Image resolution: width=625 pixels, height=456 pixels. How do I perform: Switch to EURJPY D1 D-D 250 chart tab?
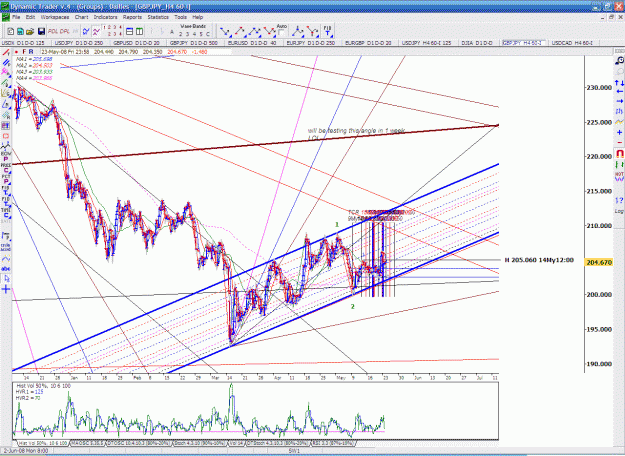(311, 43)
